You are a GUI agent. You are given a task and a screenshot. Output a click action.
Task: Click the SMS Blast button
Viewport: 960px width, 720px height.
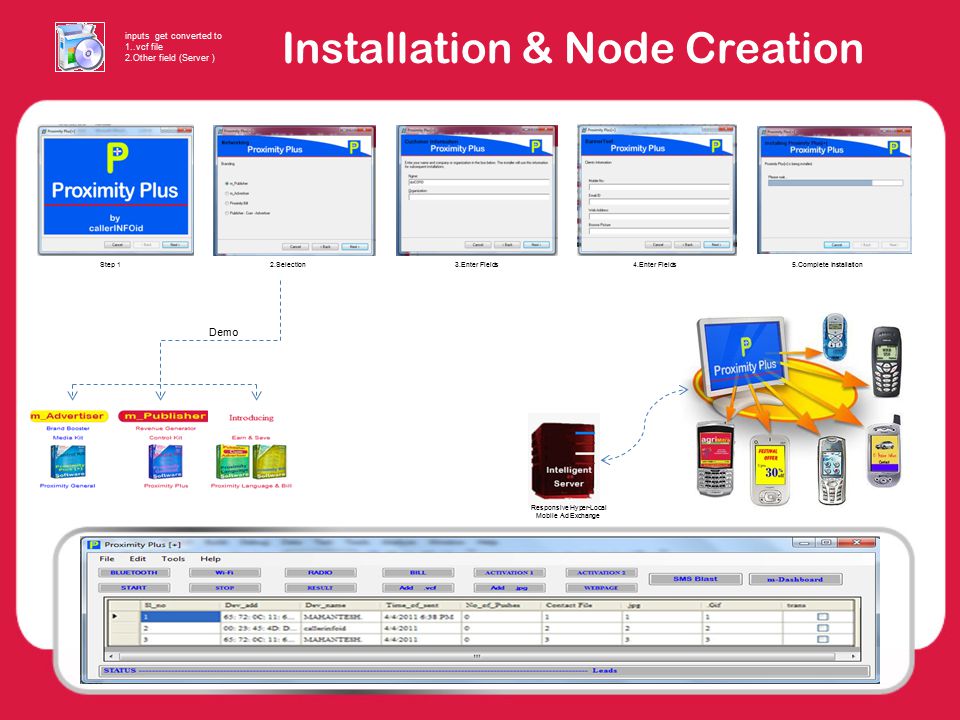(x=696, y=579)
